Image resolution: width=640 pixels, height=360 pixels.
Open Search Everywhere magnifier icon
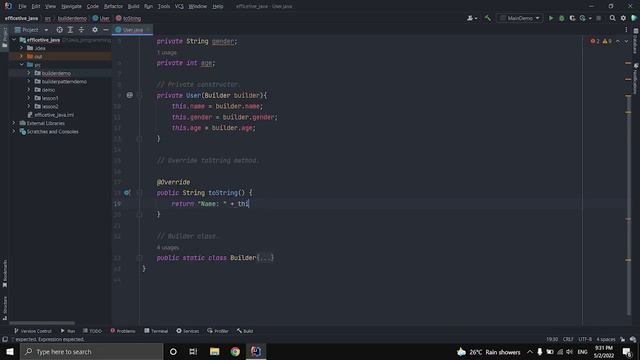[613, 18]
